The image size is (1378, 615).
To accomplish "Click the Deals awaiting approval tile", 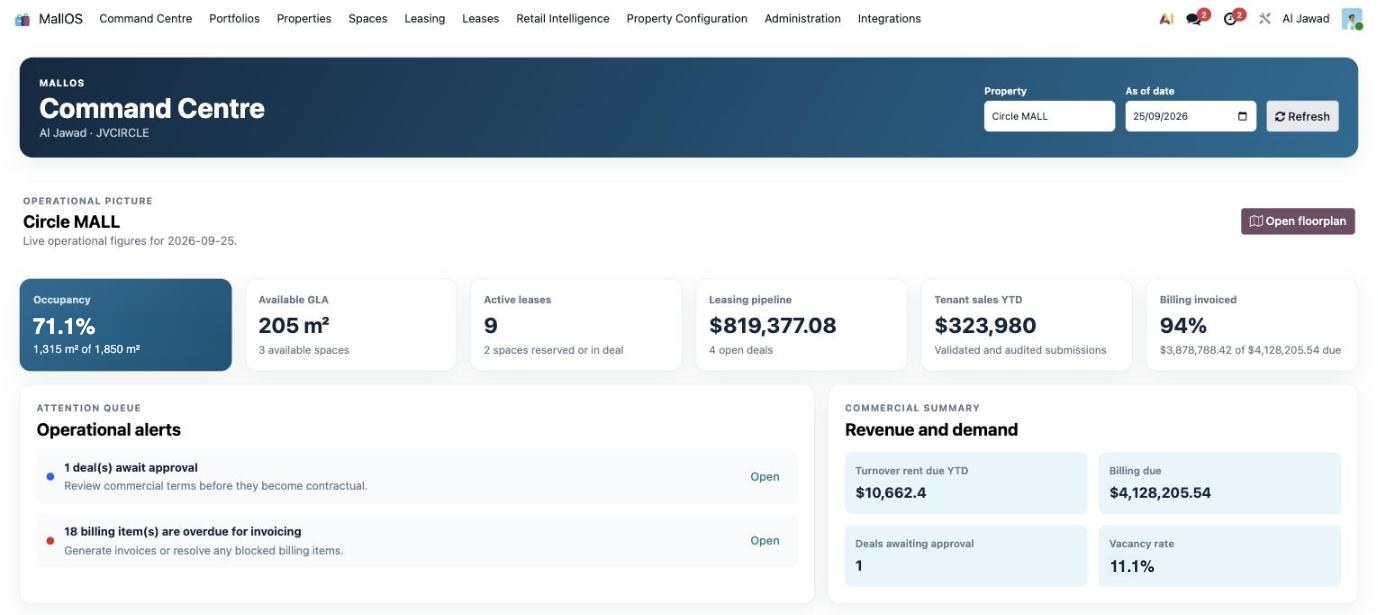I will [966, 556].
